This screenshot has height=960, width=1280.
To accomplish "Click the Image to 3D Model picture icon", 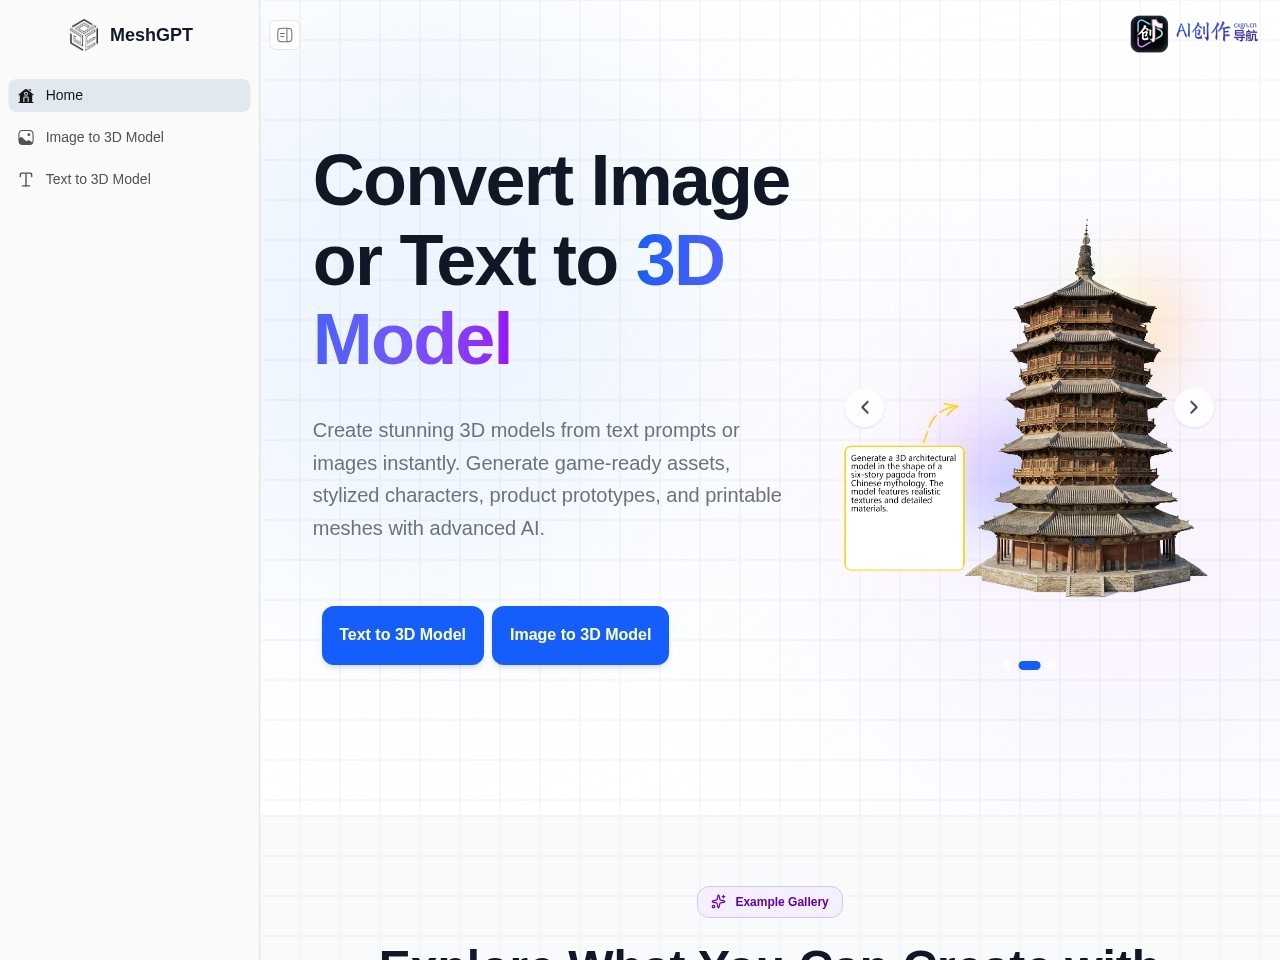I will click(x=26, y=137).
